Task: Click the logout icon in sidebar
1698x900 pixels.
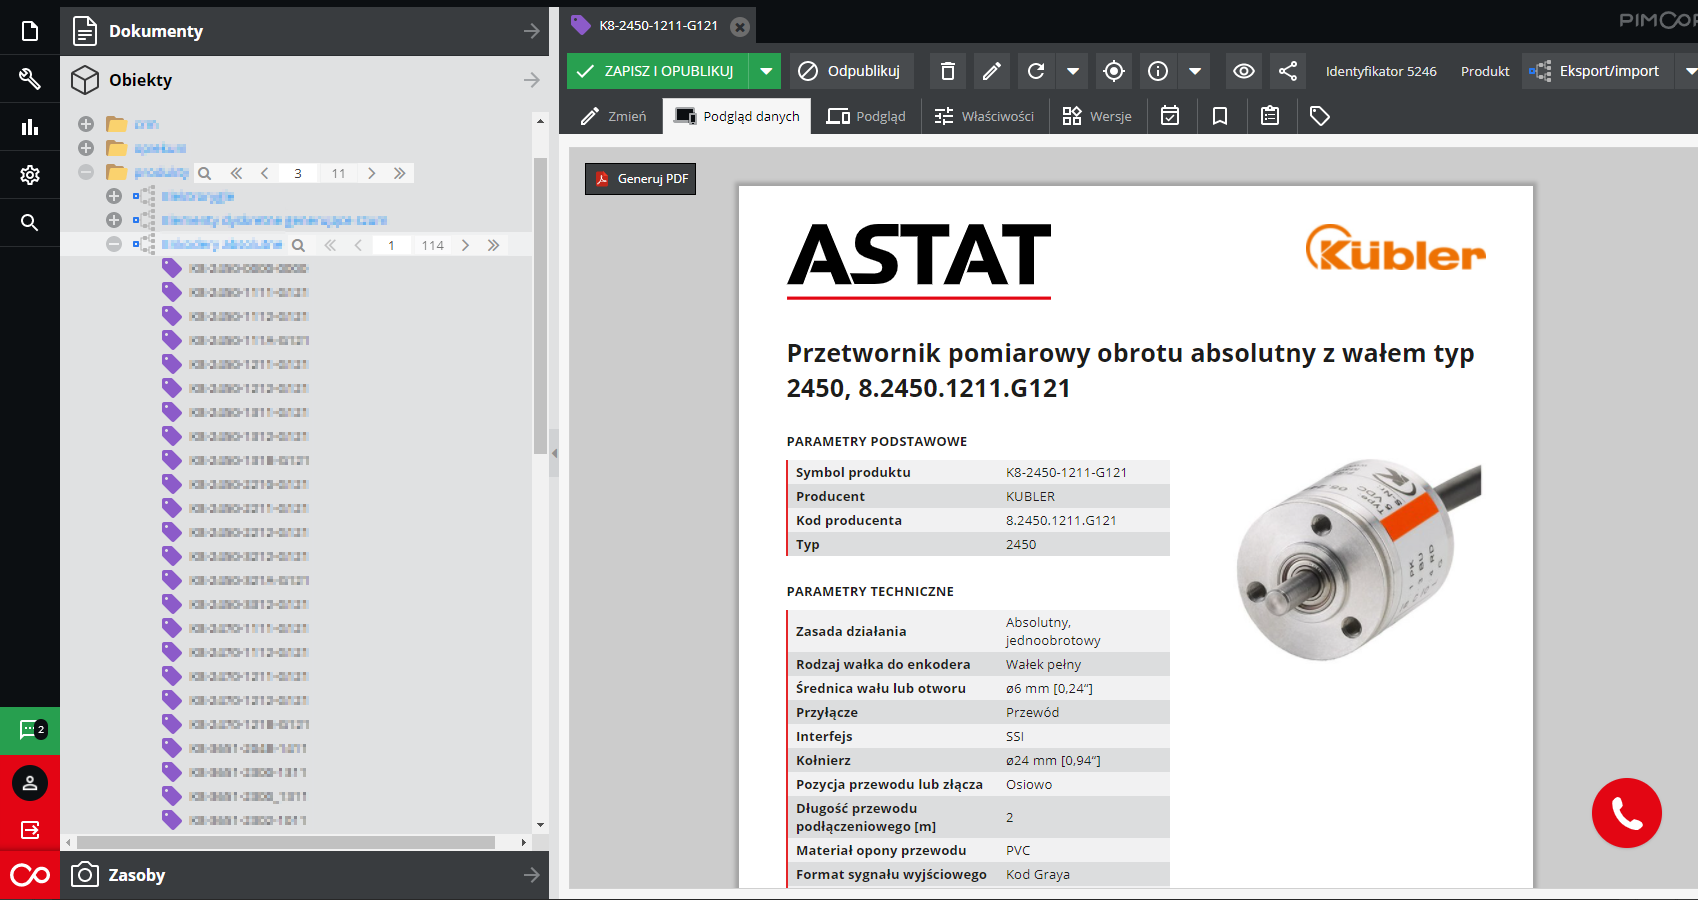Action: tap(30, 830)
